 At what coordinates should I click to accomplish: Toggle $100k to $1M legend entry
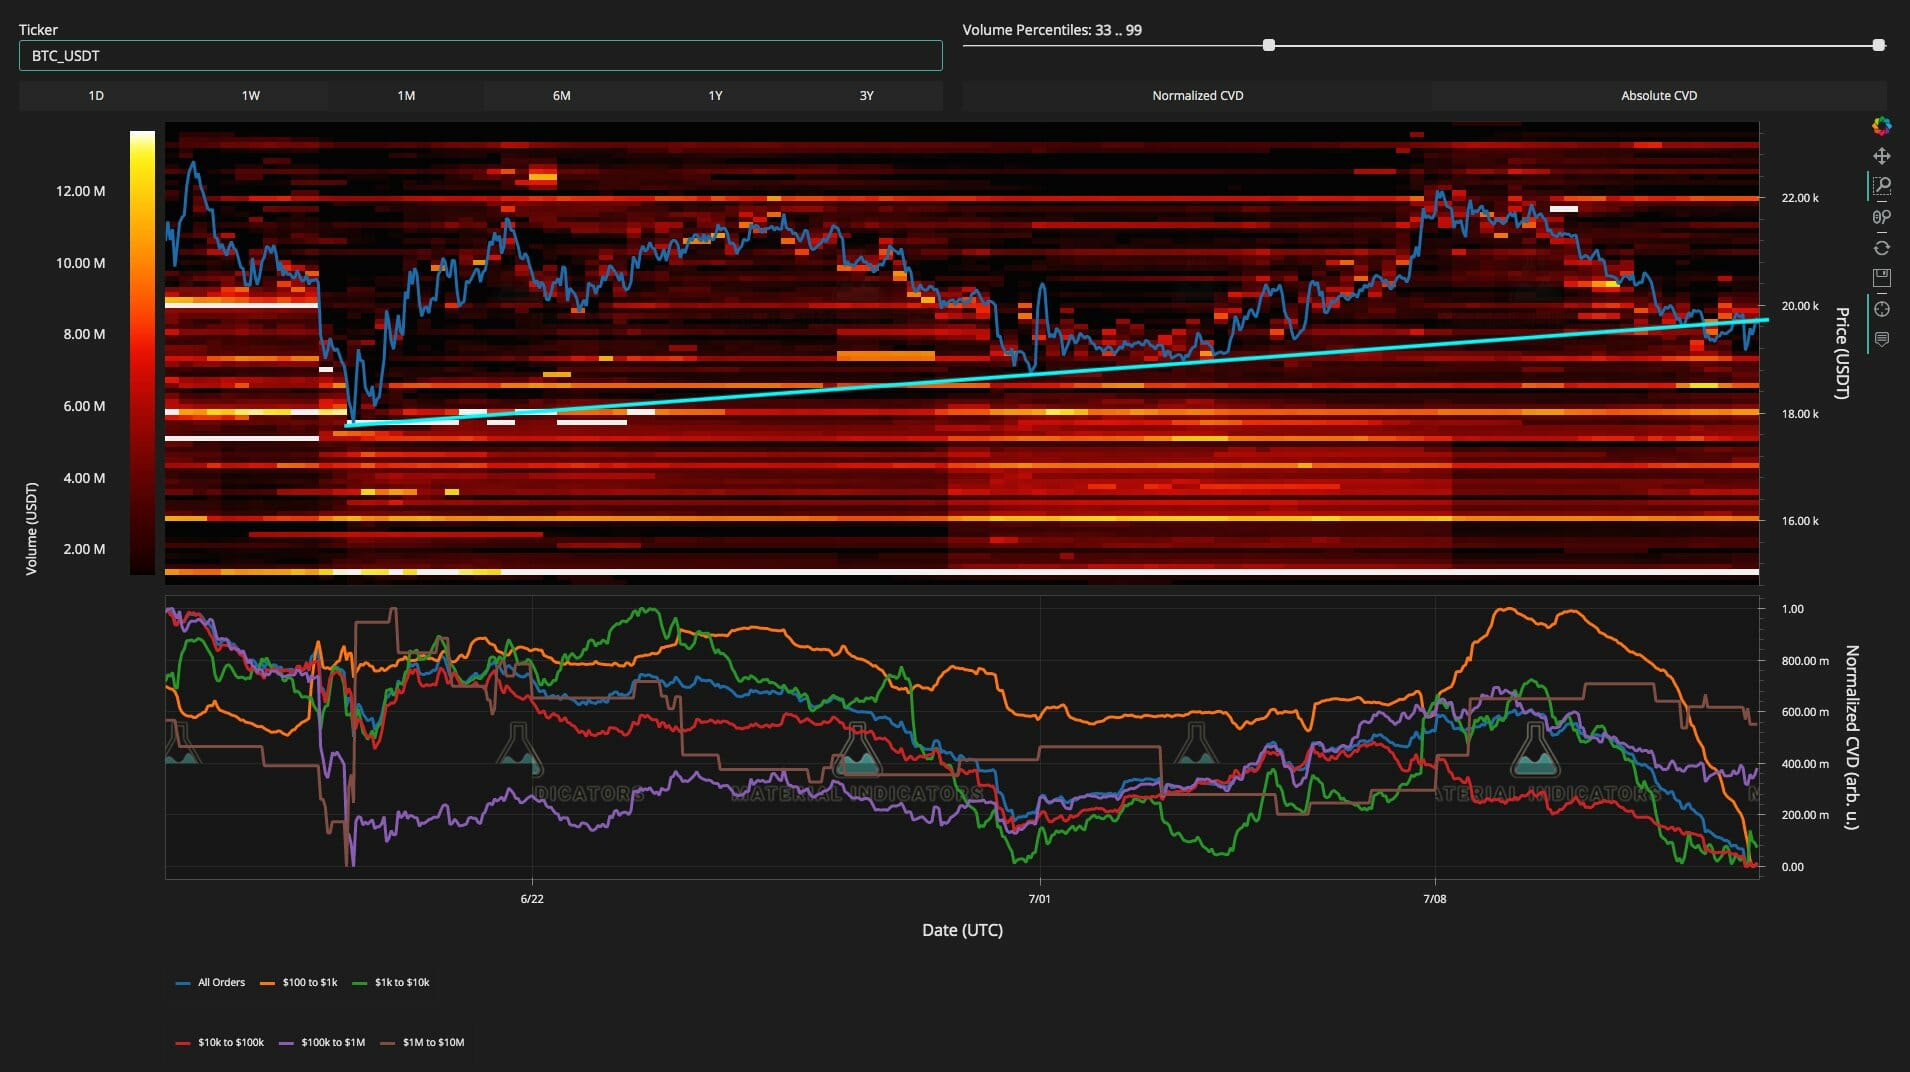tap(322, 1043)
